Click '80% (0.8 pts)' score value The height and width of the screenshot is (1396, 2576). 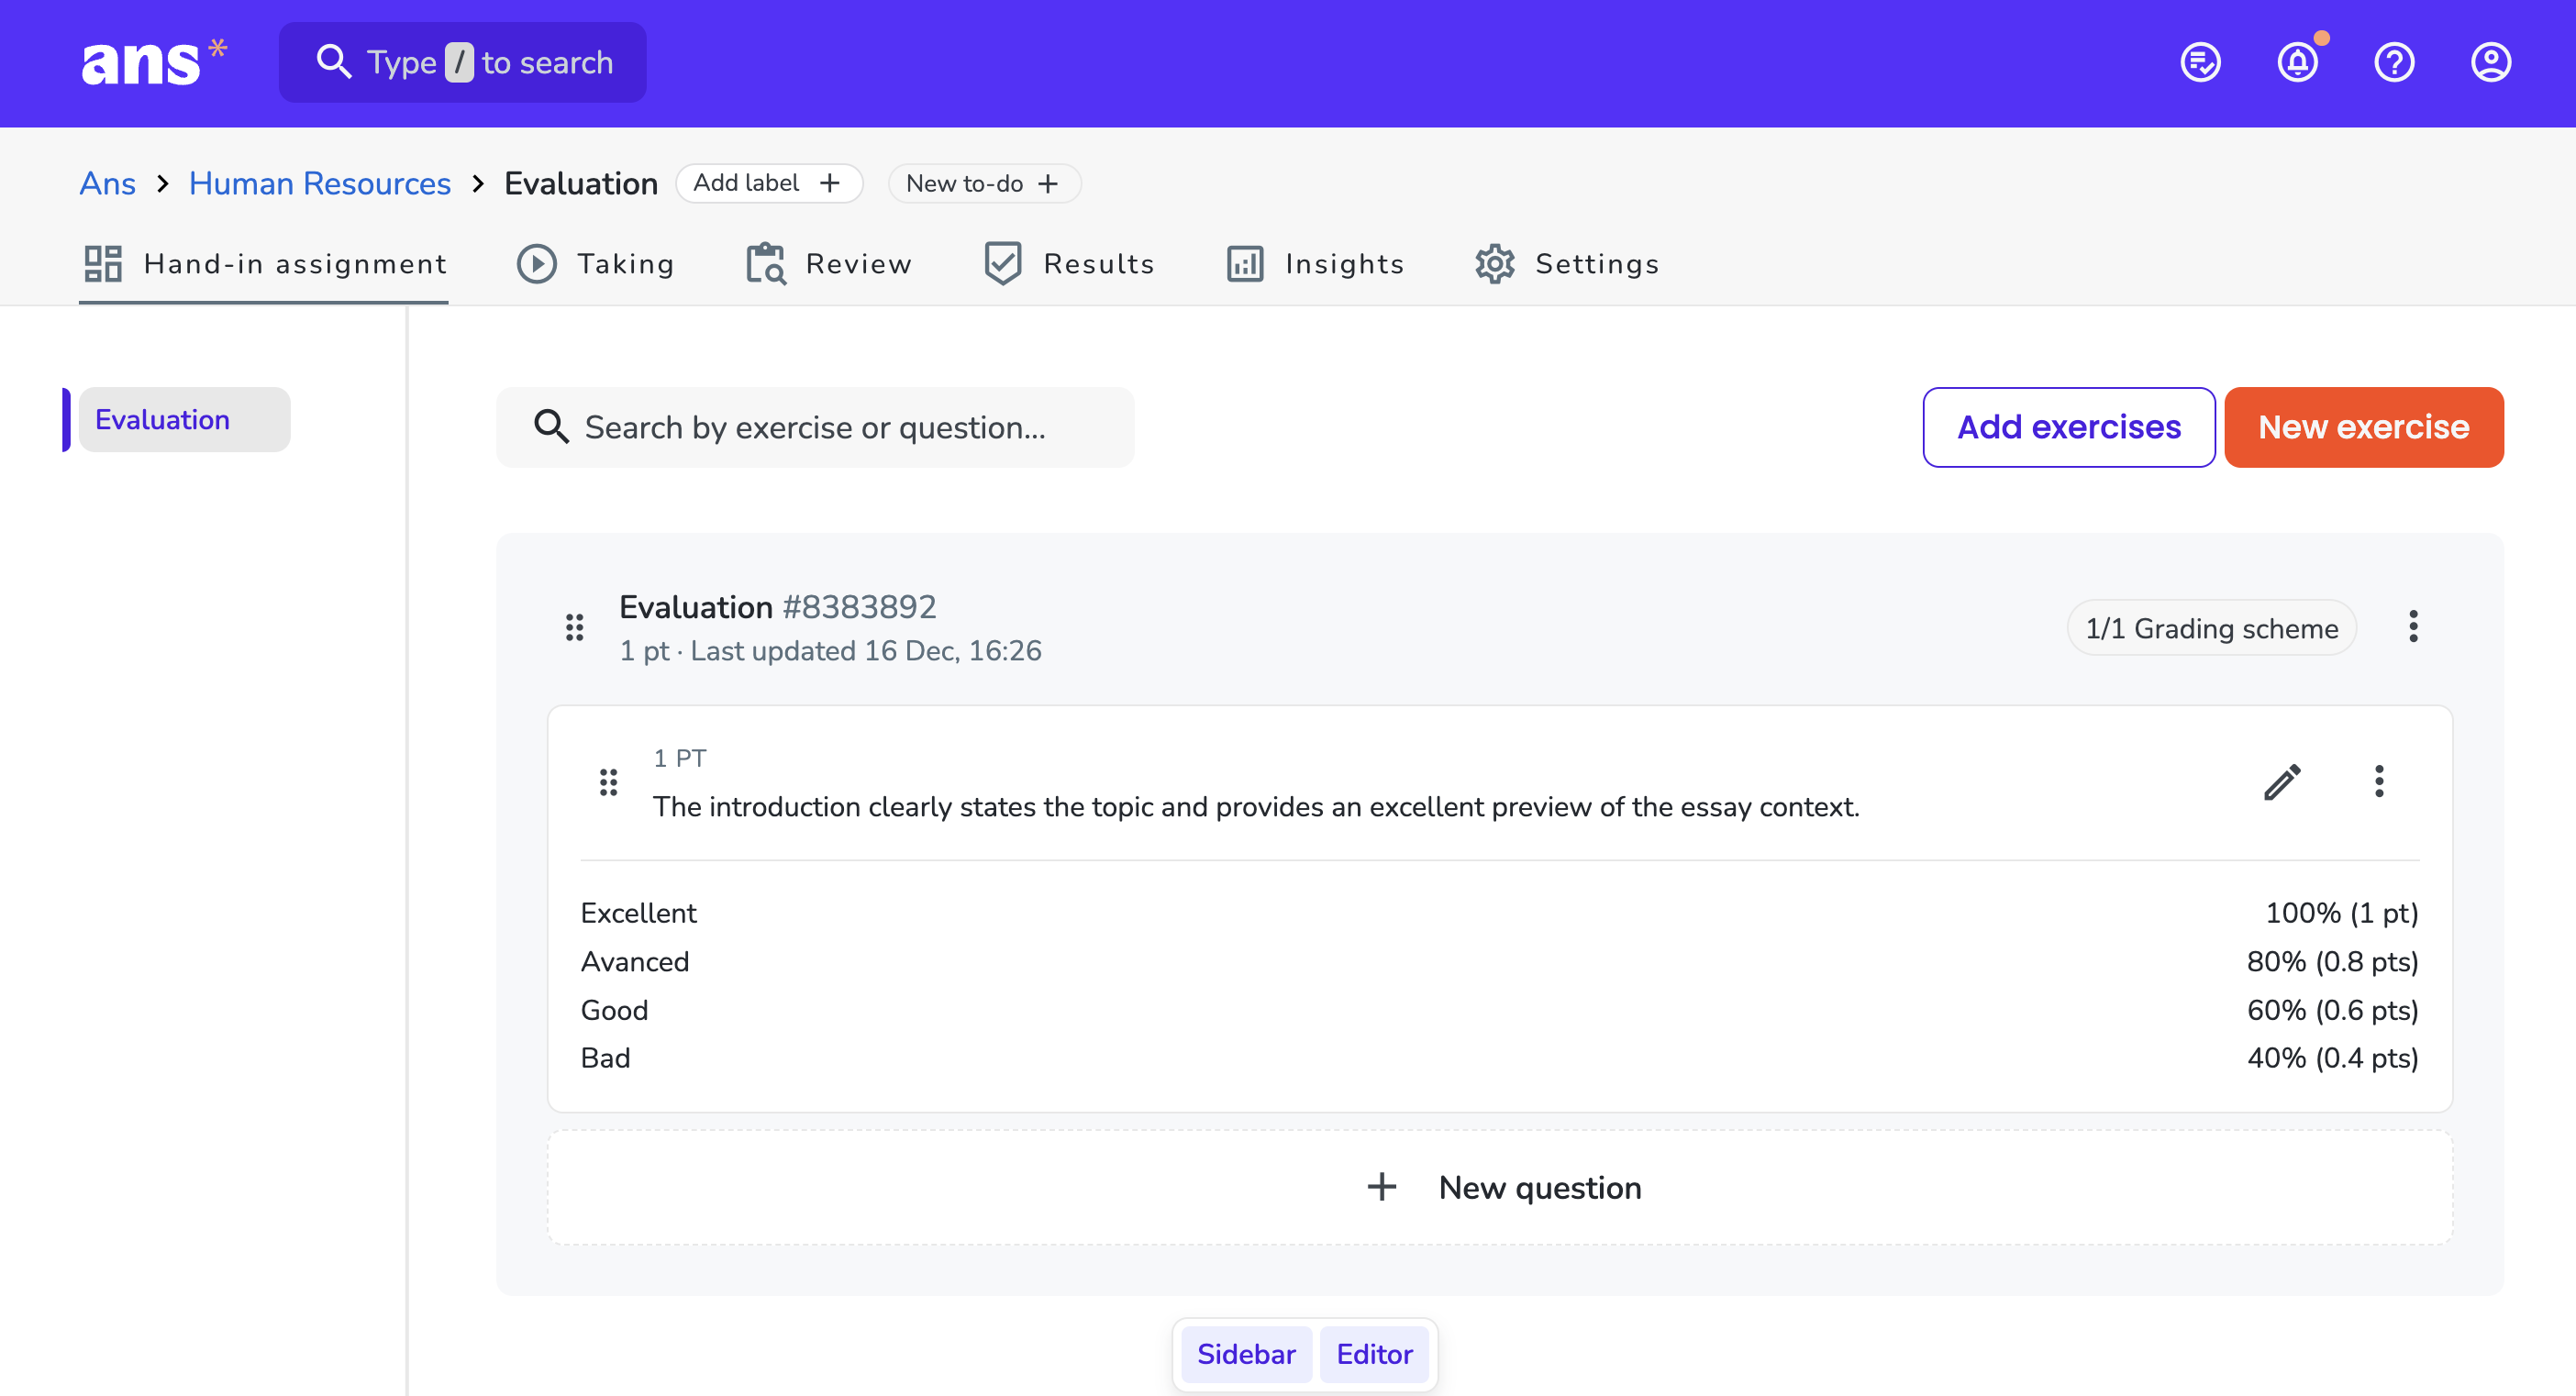2332,961
